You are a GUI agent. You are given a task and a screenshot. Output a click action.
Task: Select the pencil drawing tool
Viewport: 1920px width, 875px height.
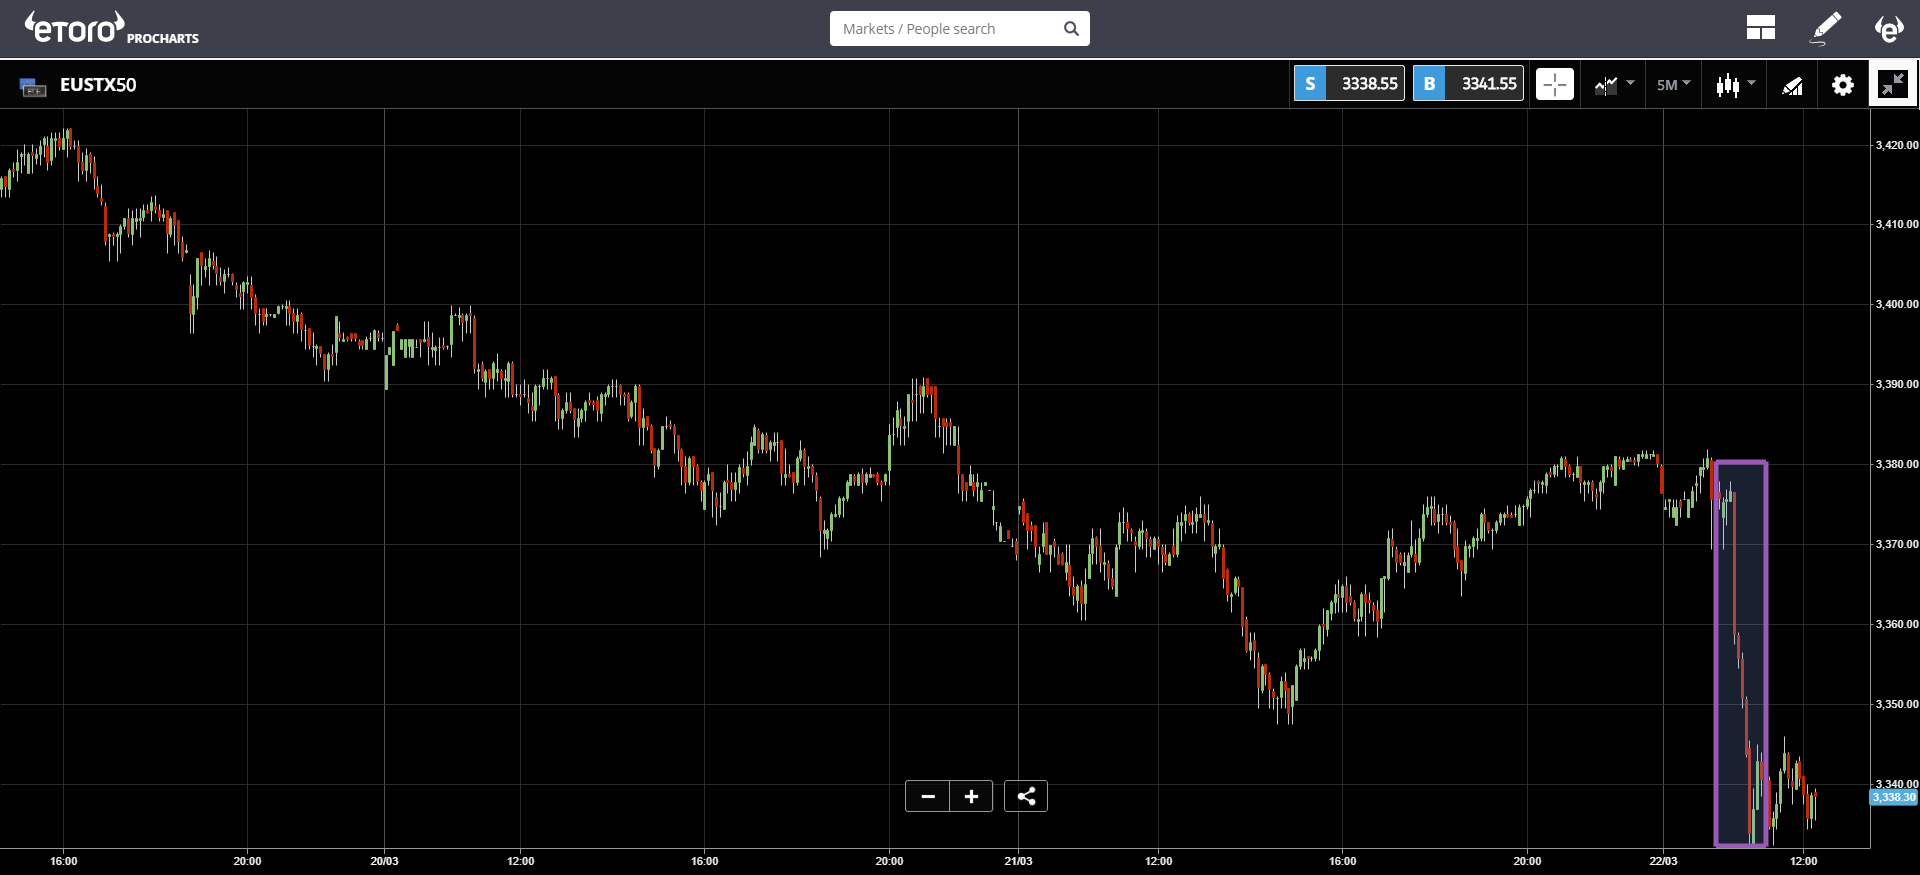(1826, 28)
